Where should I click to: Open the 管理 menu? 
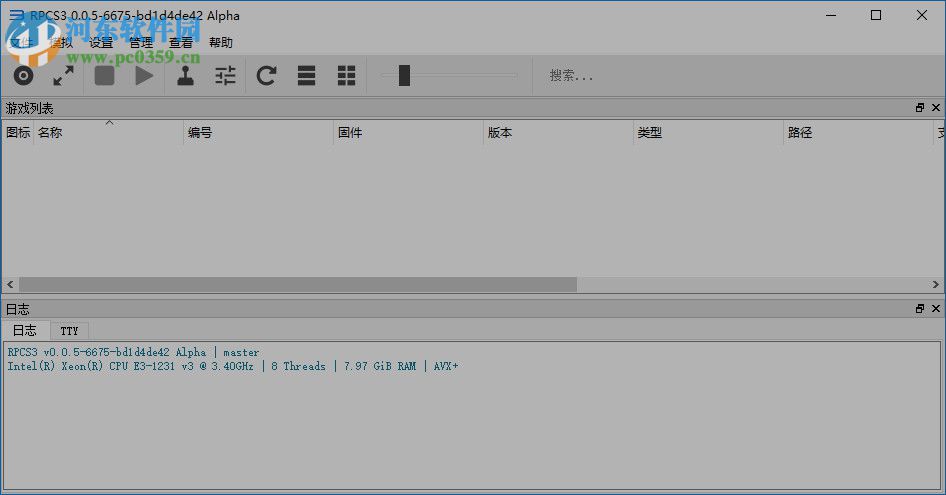pos(141,42)
